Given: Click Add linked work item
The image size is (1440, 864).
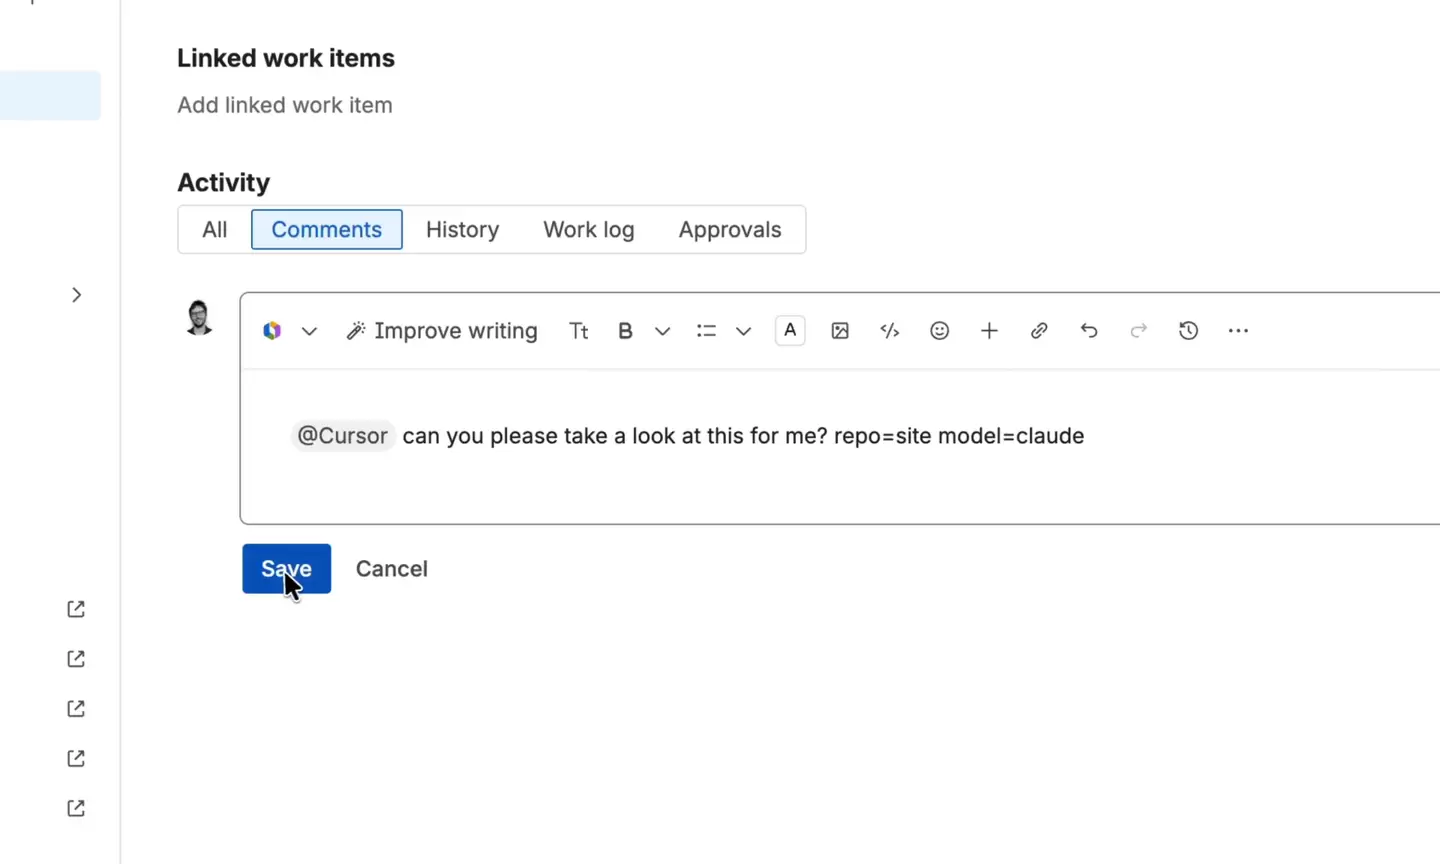Looking at the screenshot, I should (x=285, y=105).
